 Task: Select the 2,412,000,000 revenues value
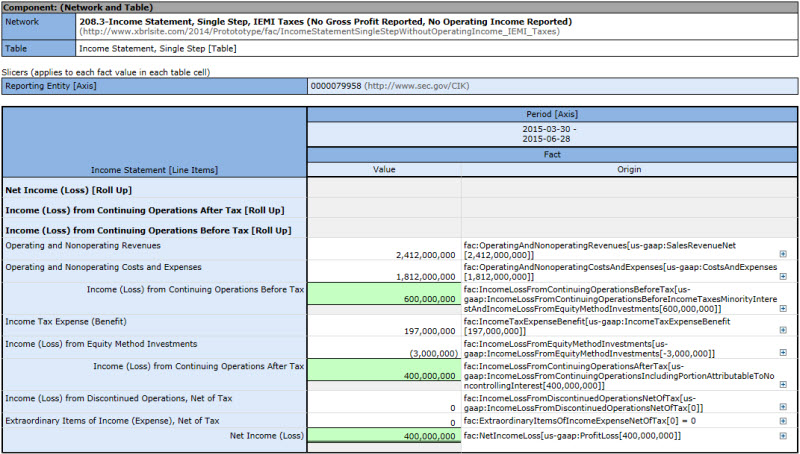click(x=426, y=255)
